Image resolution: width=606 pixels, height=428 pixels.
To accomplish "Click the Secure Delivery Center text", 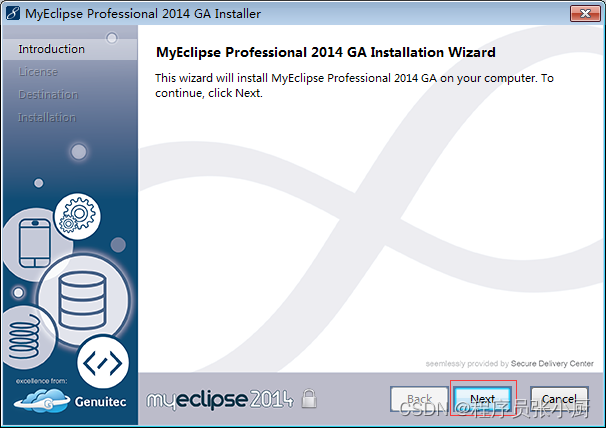I will pos(552,363).
